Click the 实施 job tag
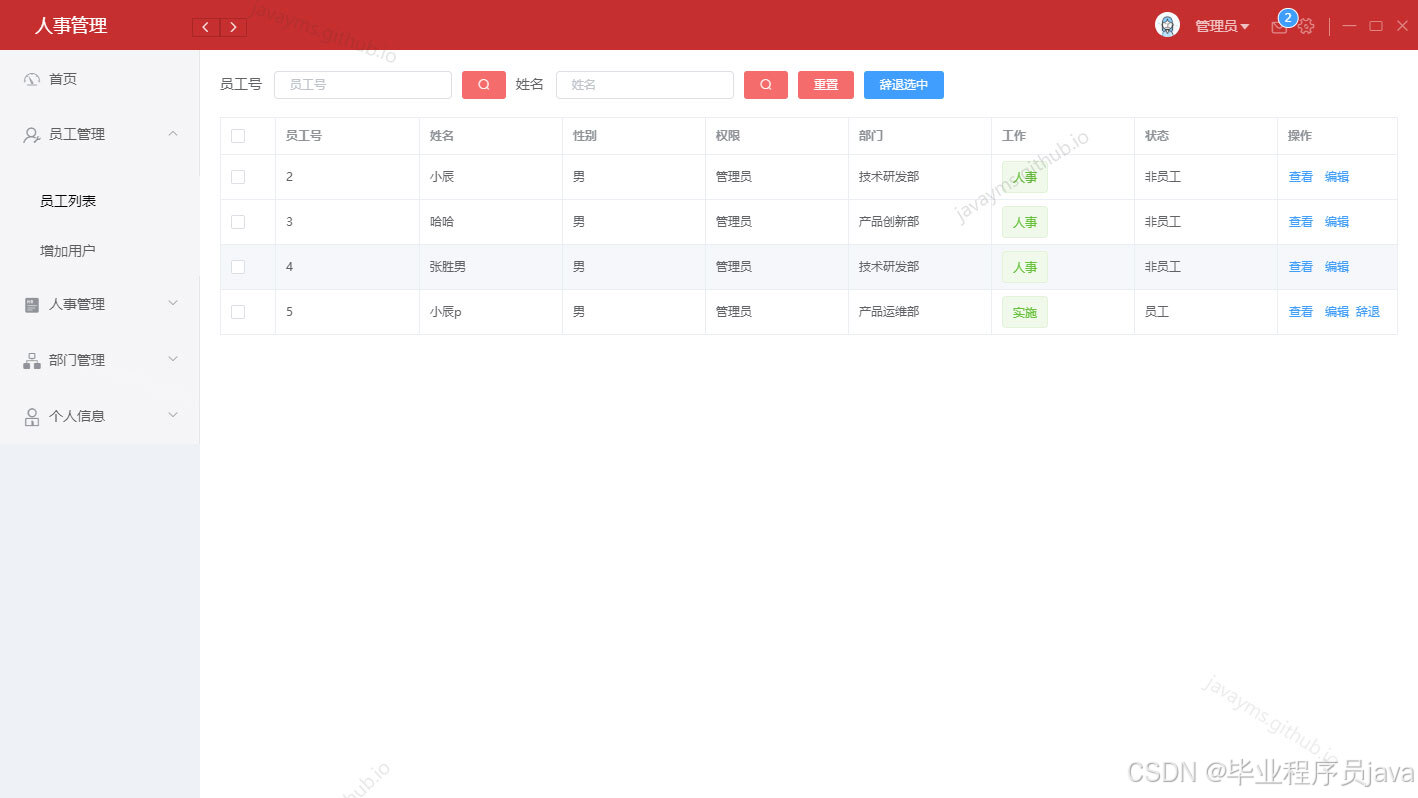The image size is (1418, 798). pos(1025,313)
